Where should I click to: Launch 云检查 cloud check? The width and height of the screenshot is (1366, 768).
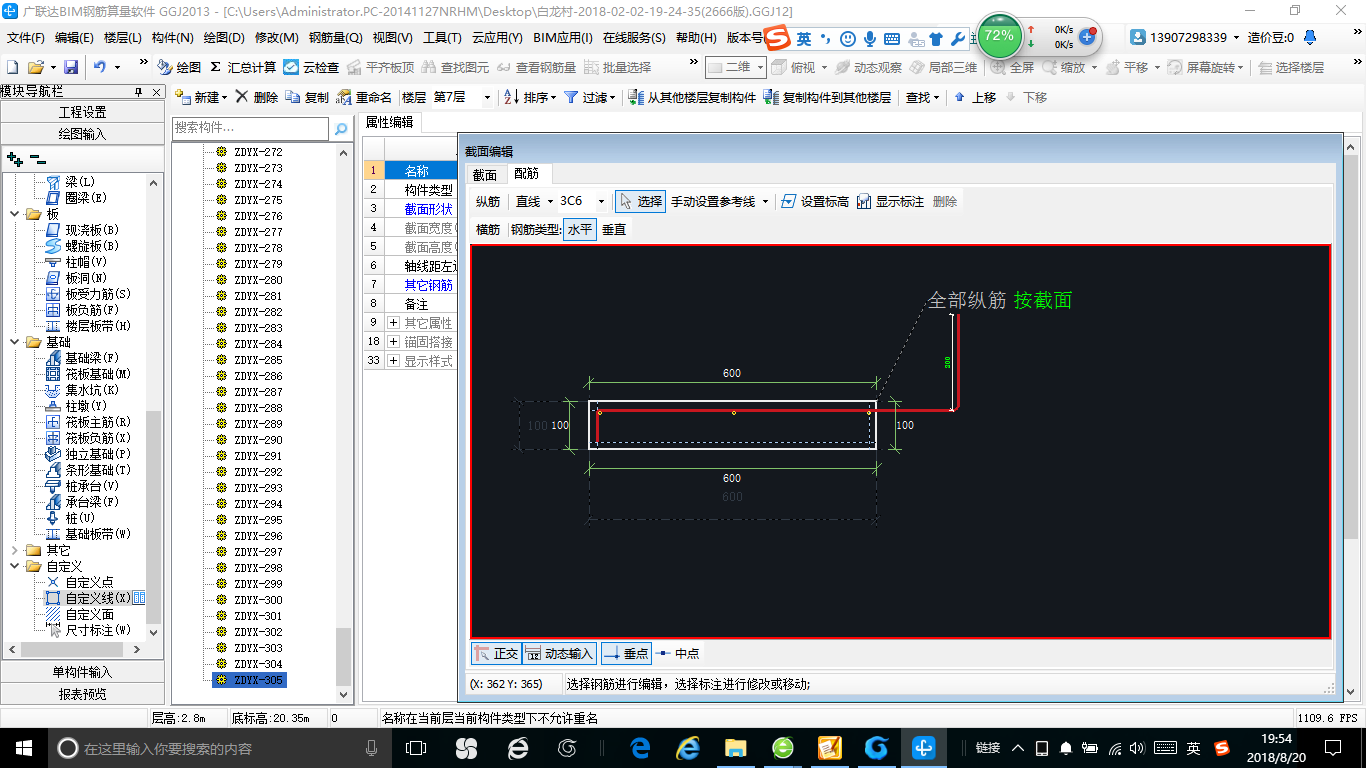311,67
